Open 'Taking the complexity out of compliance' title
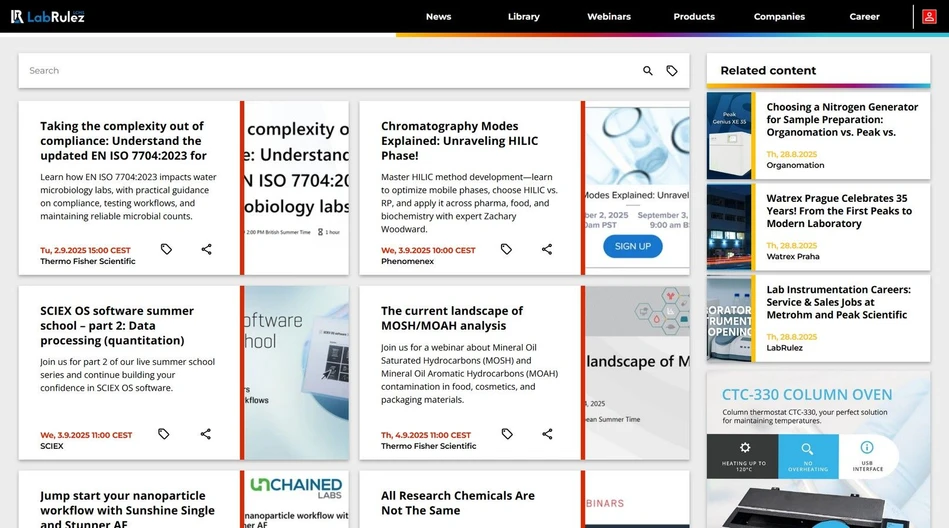This screenshot has width=949, height=528. point(123,140)
